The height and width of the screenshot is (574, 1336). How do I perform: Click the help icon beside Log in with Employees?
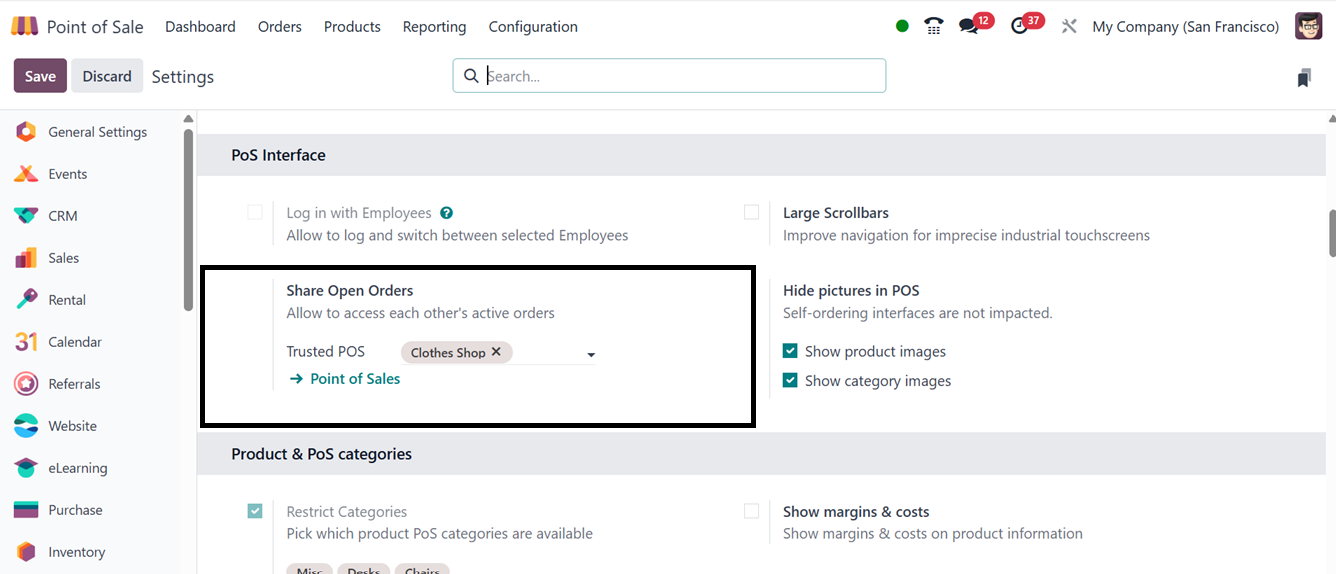pos(447,213)
